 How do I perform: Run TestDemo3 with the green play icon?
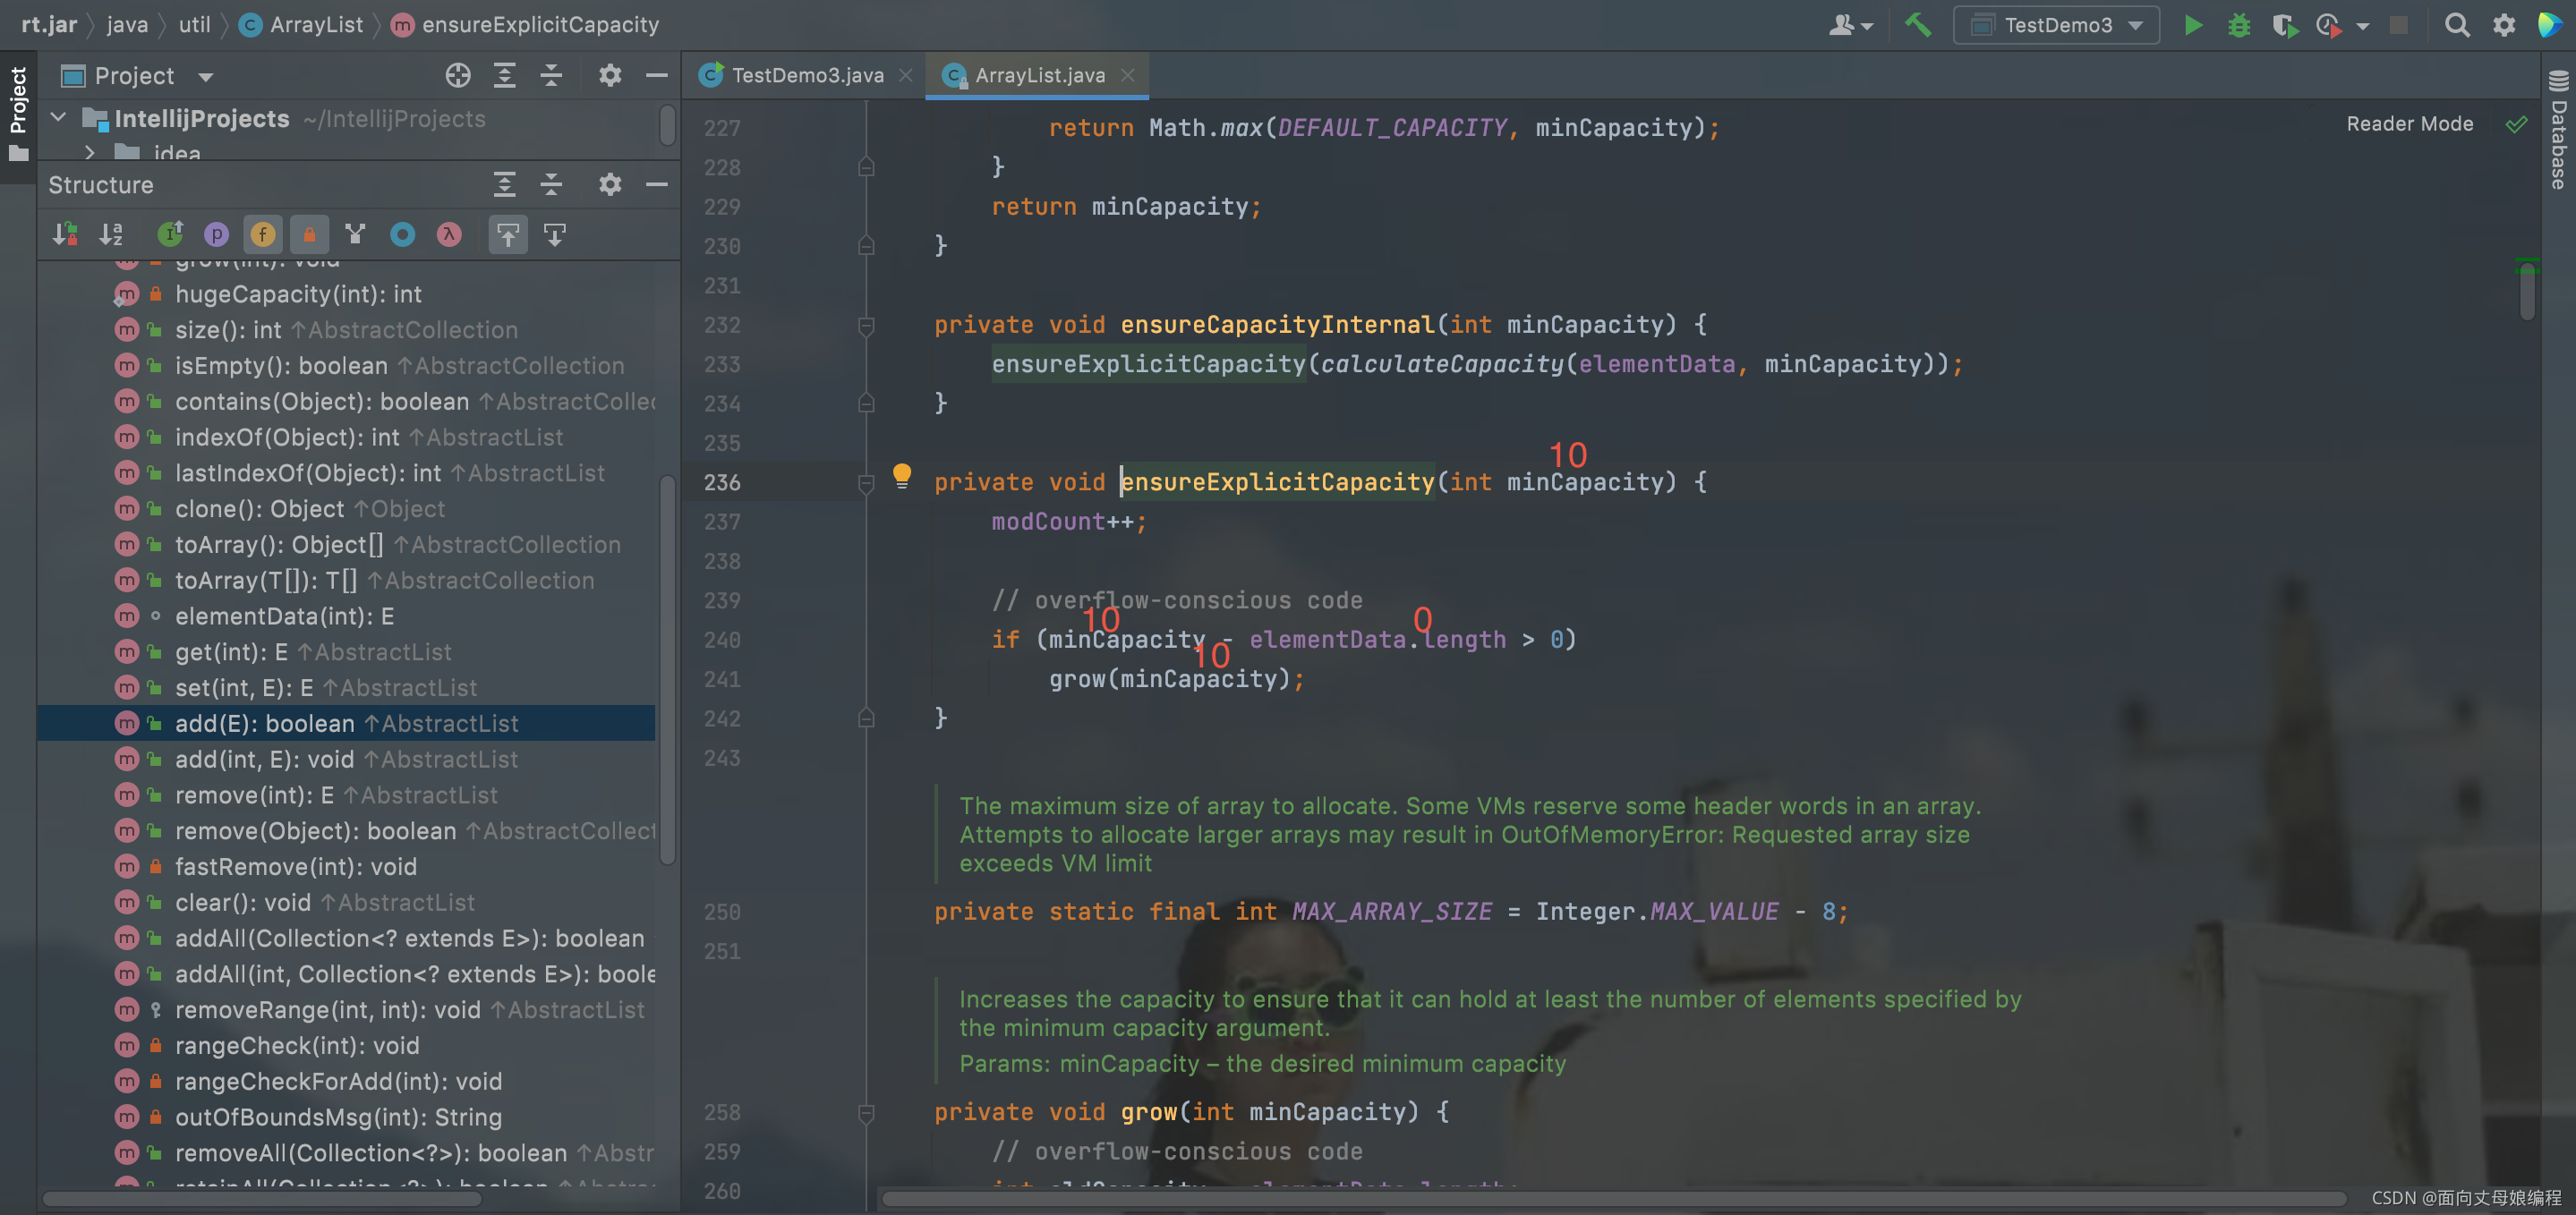[x=2193, y=25]
